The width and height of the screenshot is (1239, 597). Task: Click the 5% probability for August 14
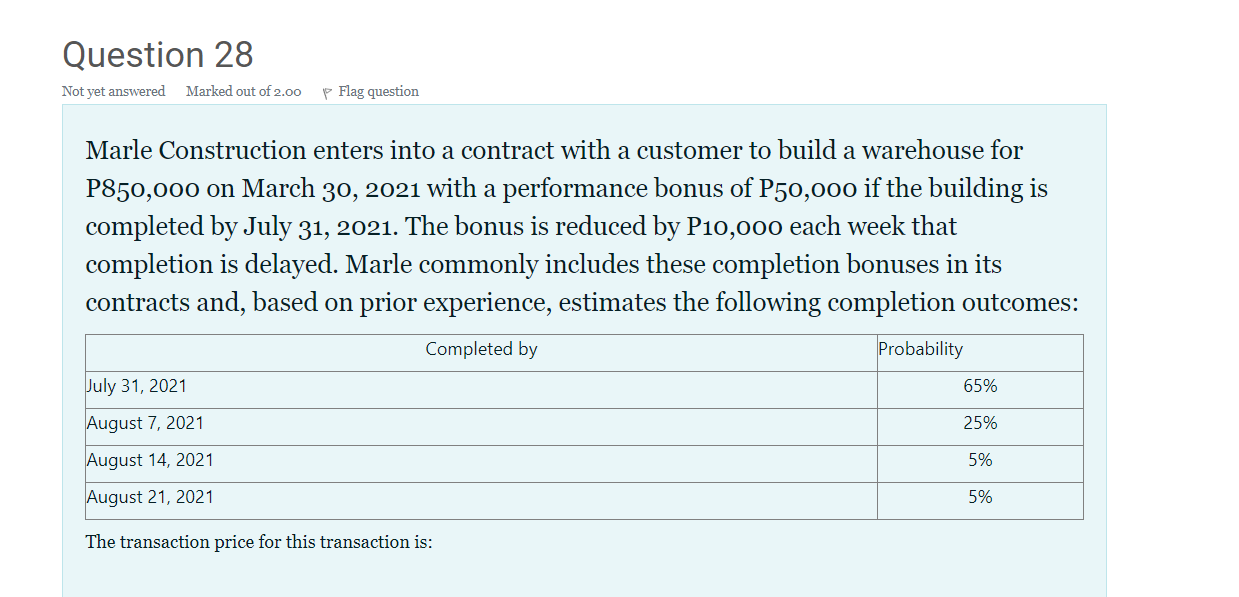(980, 460)
